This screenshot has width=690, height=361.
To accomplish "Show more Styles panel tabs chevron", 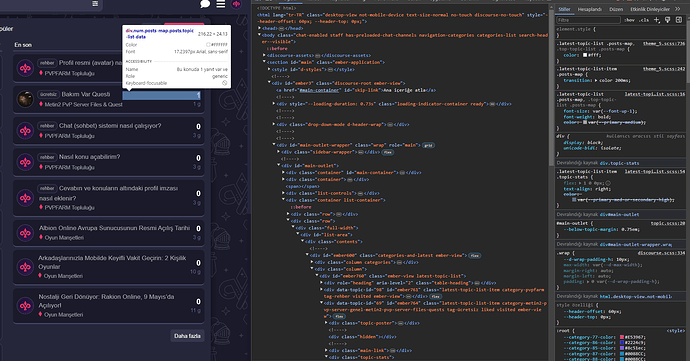I will tap(677, 9).
